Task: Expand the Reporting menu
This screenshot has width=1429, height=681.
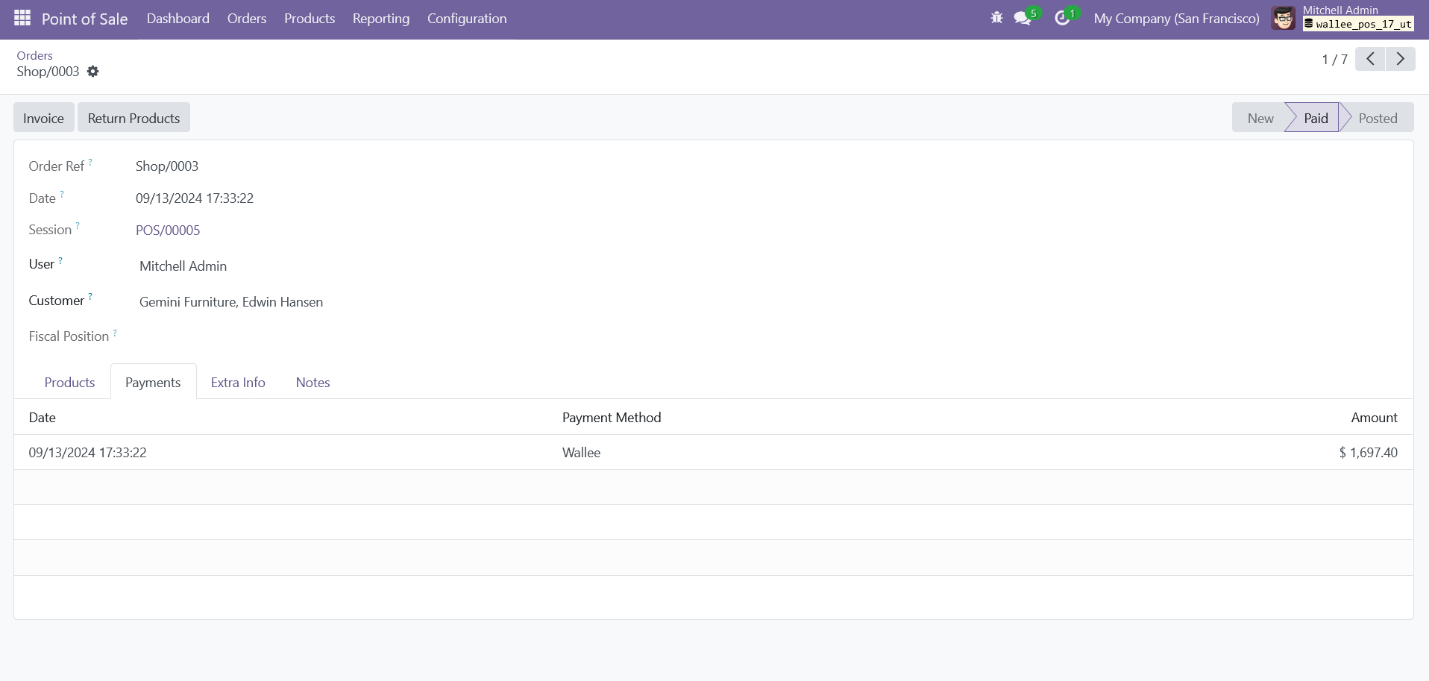Action: [x=381, y=18]
